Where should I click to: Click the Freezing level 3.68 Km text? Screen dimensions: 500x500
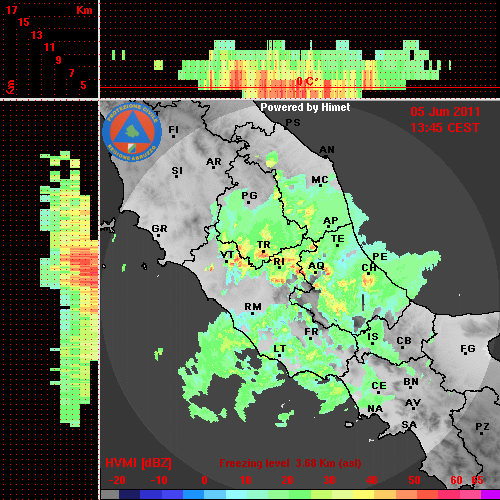tap(290, 463)
